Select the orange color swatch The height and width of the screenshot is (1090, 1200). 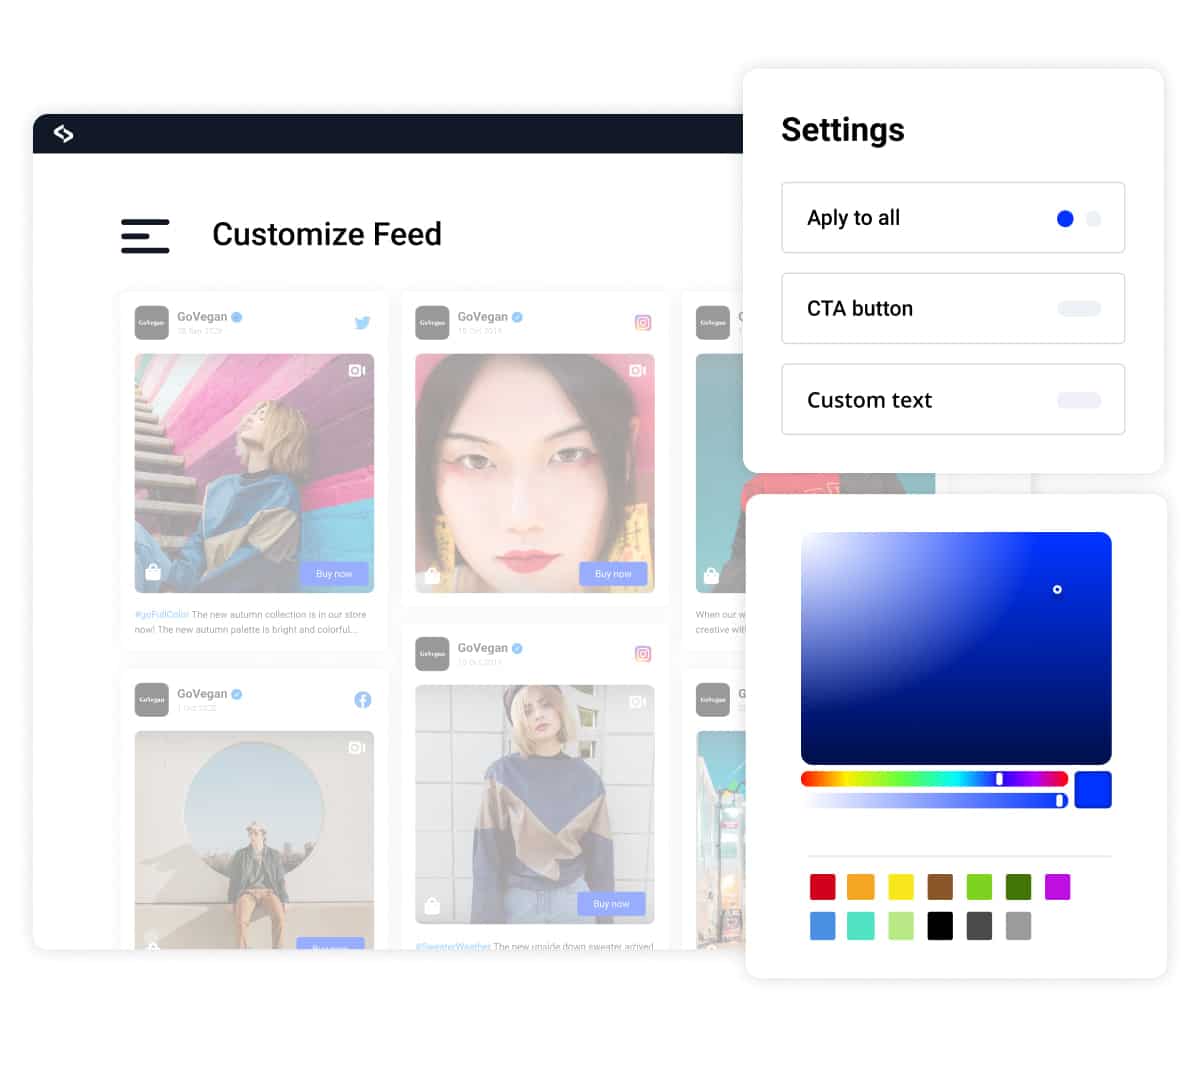[x=861, y=887]
